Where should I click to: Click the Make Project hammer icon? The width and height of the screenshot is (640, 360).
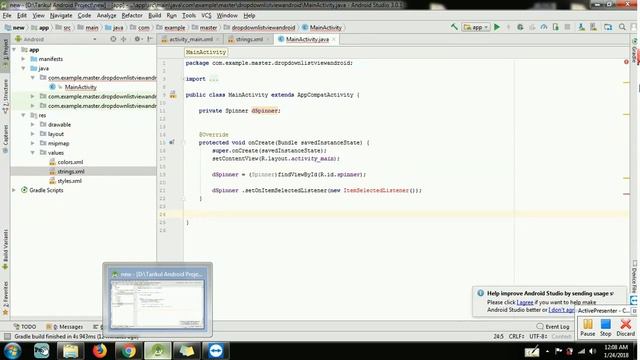point(454,27)
